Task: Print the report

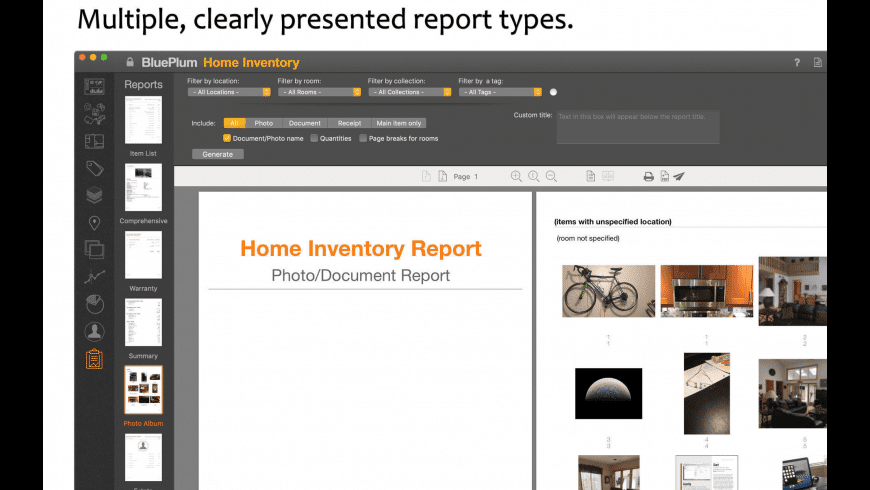Action: (x=648, y=176)
